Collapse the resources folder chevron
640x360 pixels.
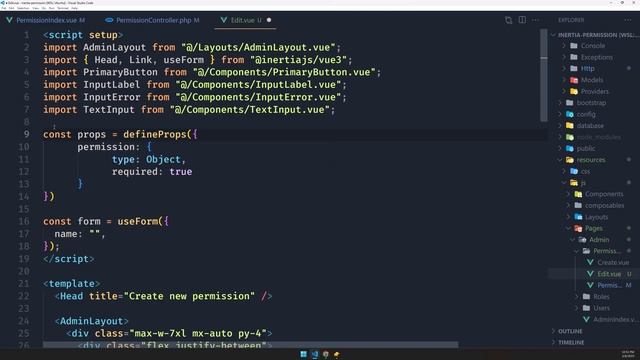(560, 160)
